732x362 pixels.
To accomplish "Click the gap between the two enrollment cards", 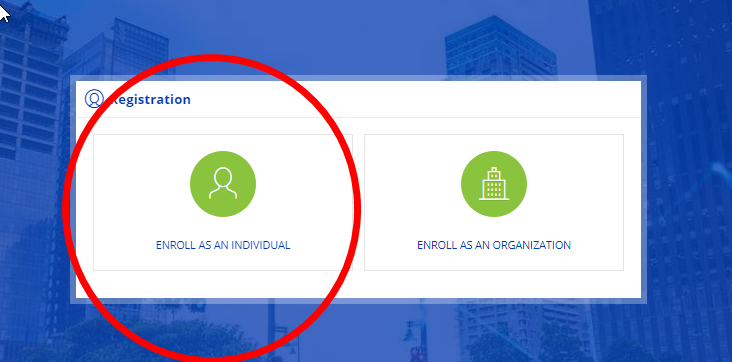I will (359, 202).
